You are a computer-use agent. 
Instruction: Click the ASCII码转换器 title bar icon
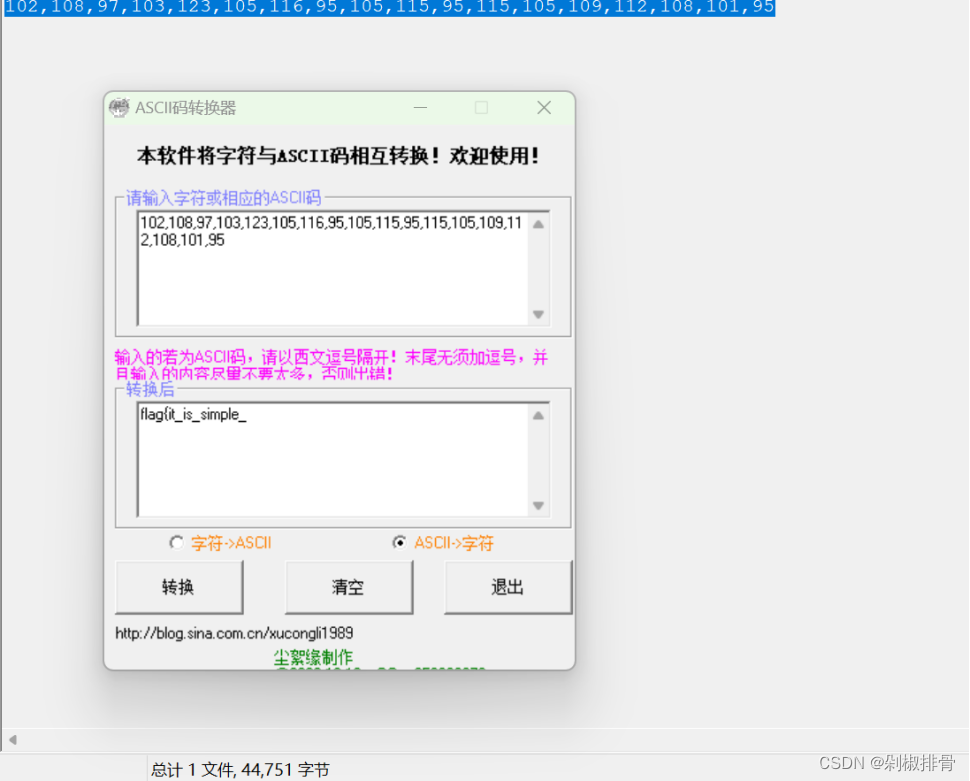119,107
